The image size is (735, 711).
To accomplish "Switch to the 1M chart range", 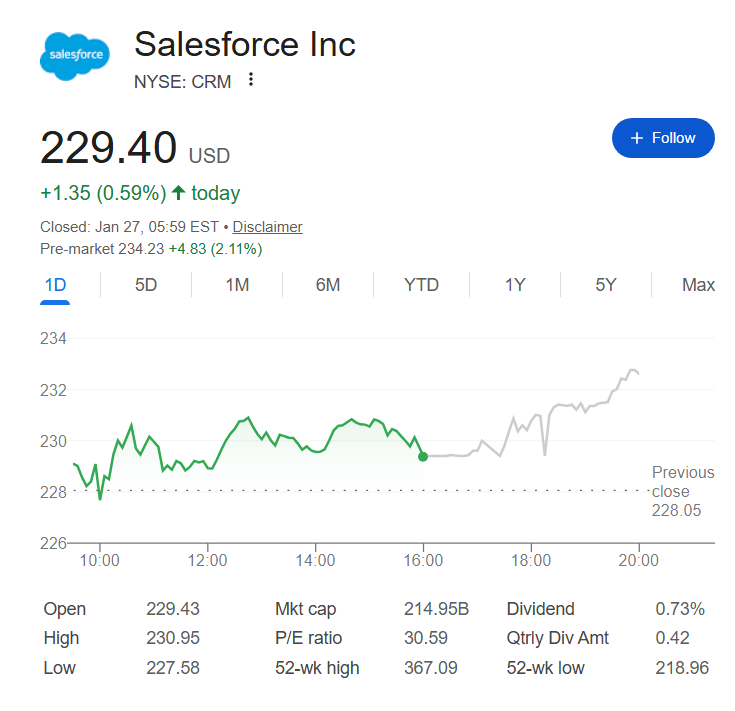I will point(237,285).
